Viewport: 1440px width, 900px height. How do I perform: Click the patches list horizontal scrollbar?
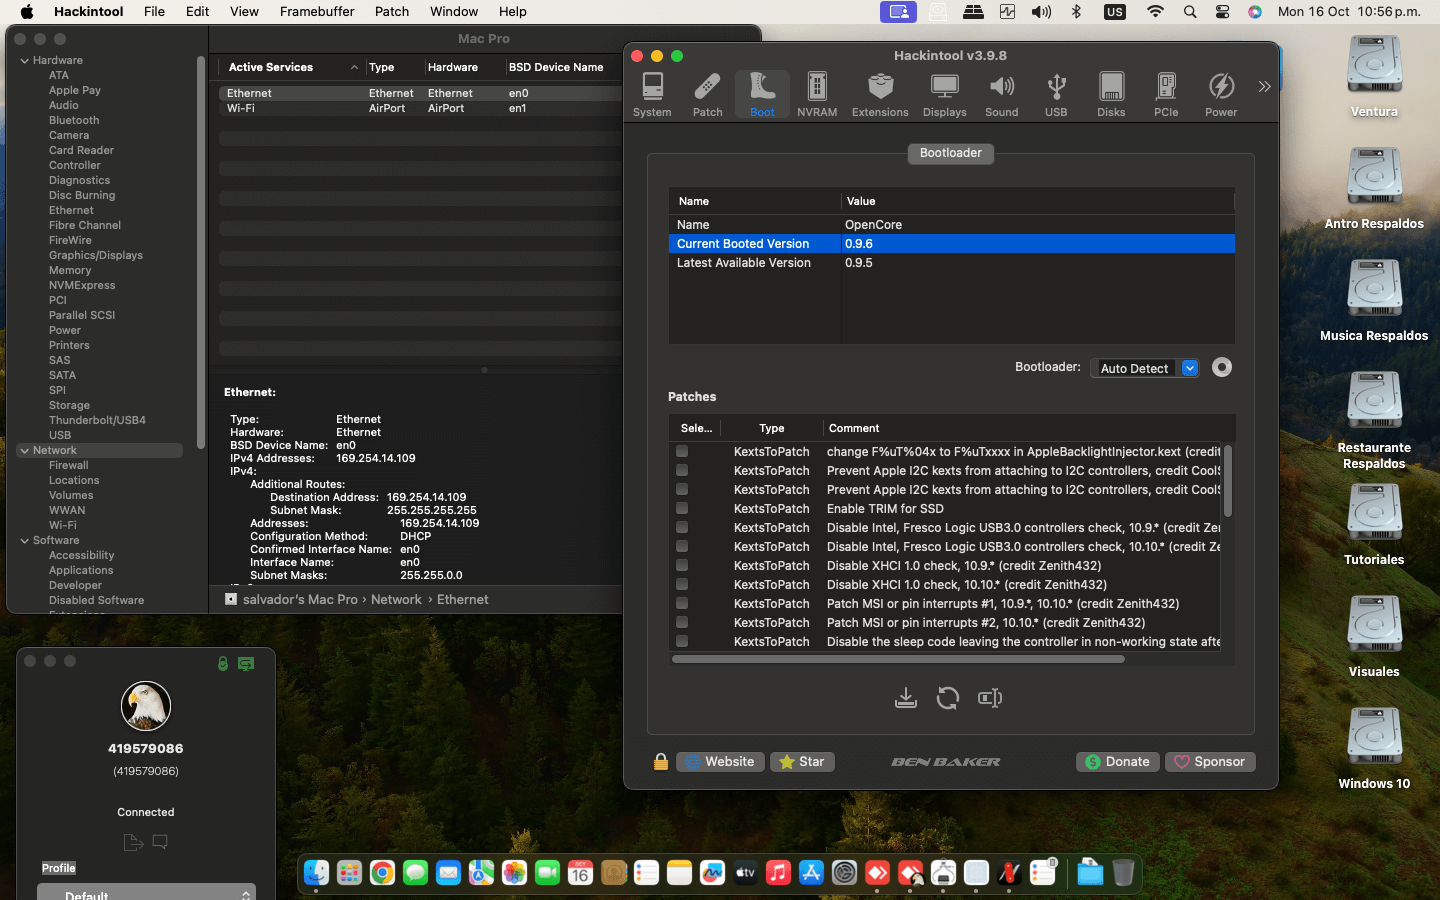898,659
